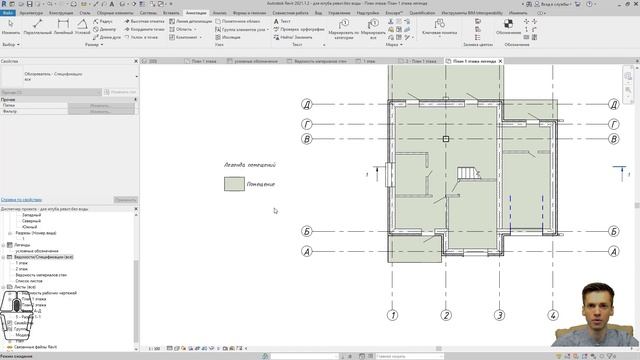Switch to Ведомость материалов стен view tab
Screen dimensions: 640x360
(x=317, y=61)
